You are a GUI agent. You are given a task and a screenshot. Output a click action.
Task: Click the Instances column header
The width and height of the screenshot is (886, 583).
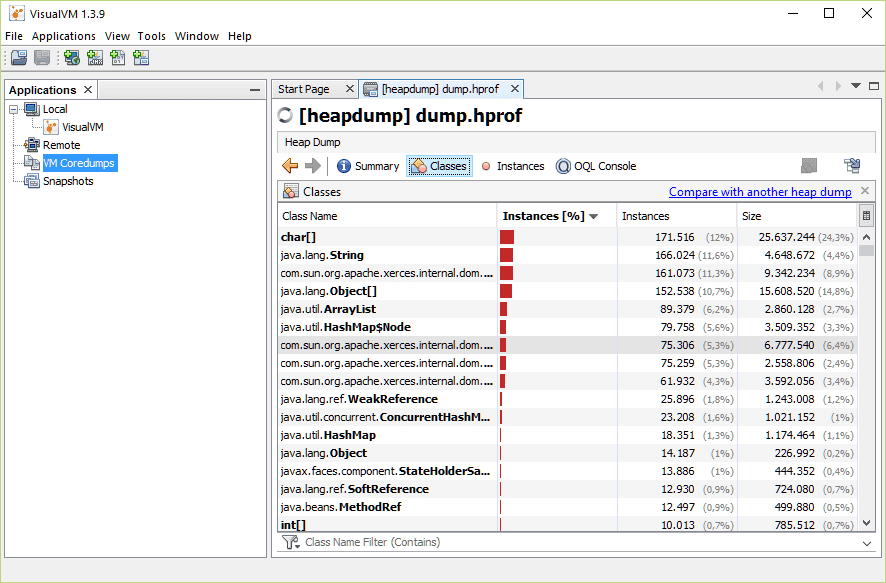click(x=676, y=216)
